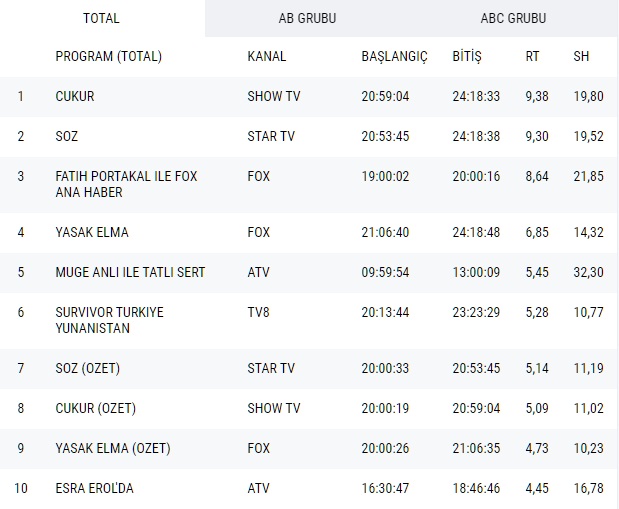Viewport: 619px width, 509px height.
Task: Open the YASAK ELMA program entry
Action: coord(92,232)
